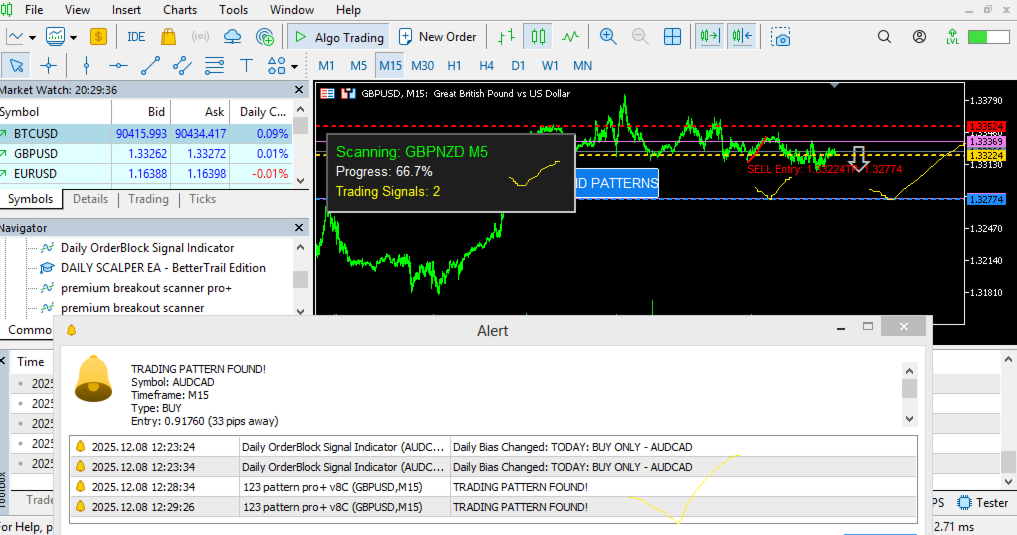Select the text label tool

[246, 65]
